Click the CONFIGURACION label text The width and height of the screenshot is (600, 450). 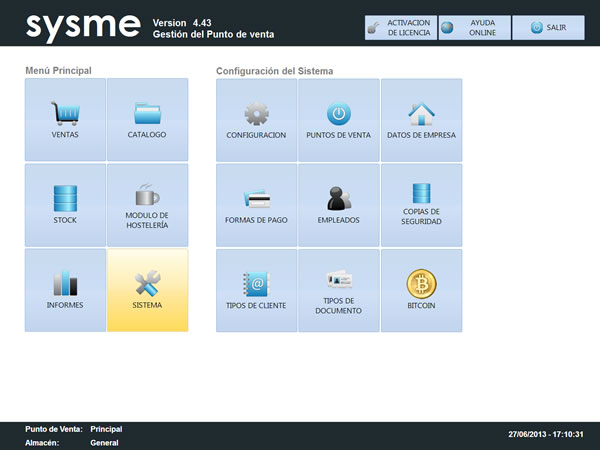click(x=256, y=135)
